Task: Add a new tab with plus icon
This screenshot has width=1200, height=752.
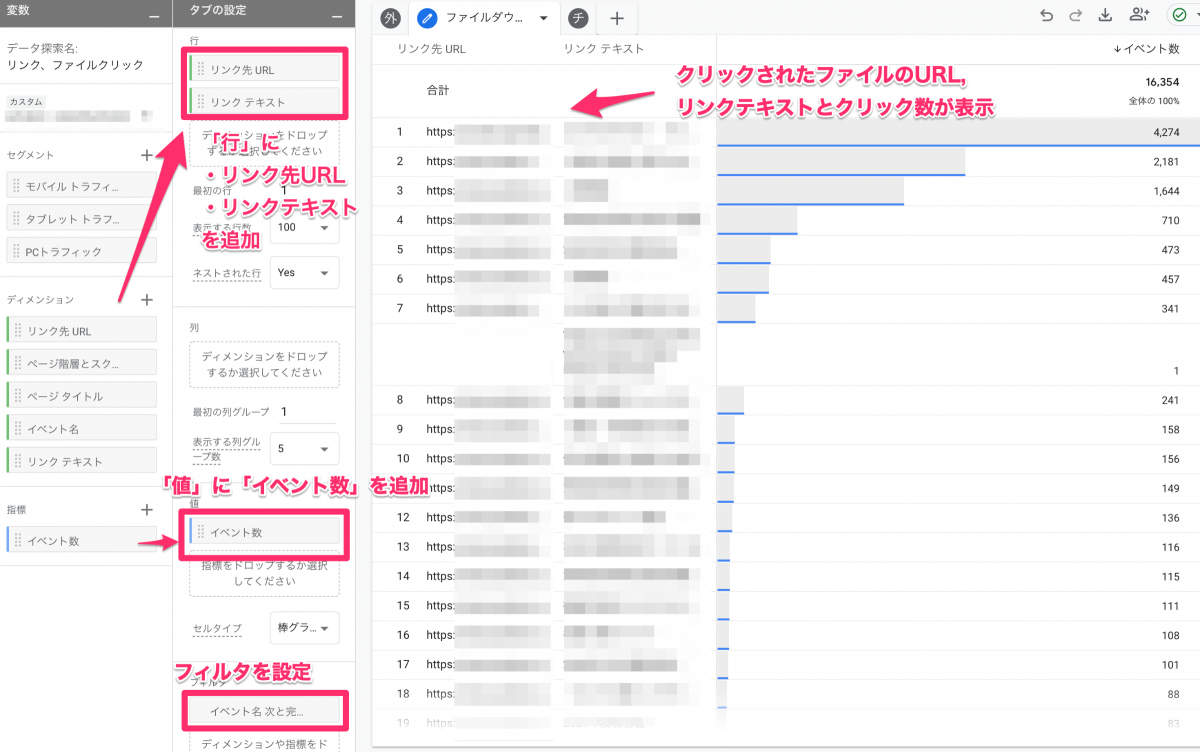Action: [x=617, y=18]
